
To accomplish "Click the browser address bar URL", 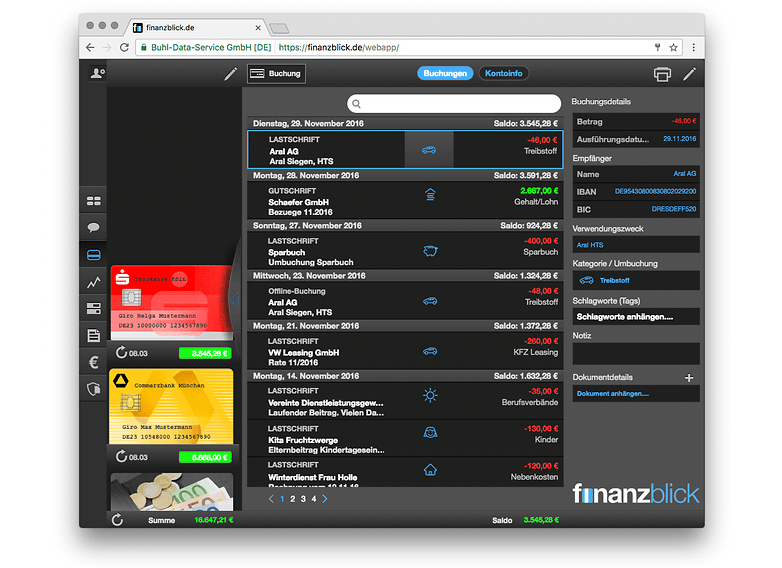I will point(339,47).
